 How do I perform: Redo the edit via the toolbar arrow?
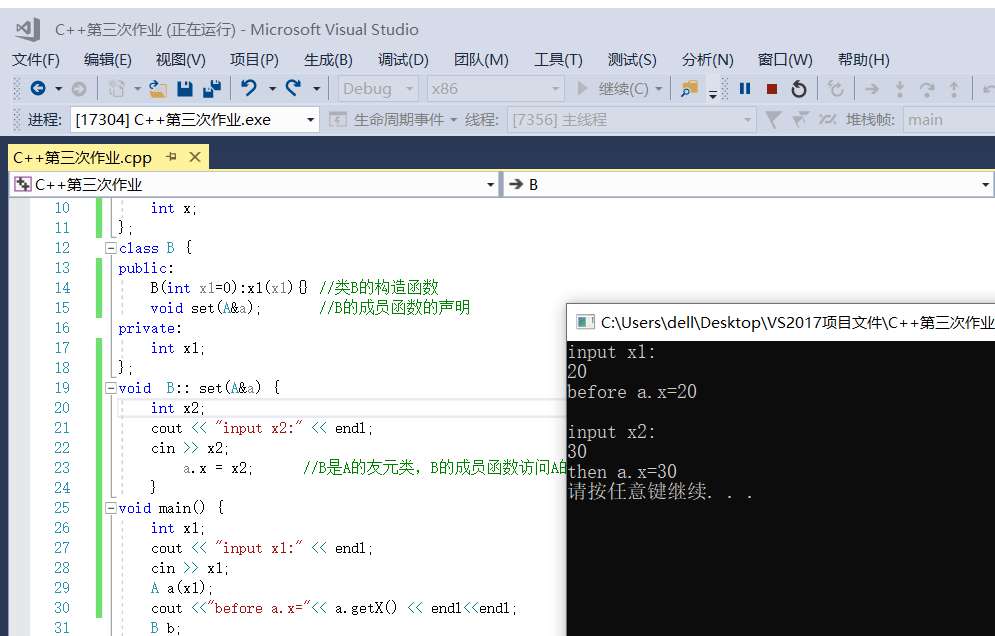tap(293, 88)
